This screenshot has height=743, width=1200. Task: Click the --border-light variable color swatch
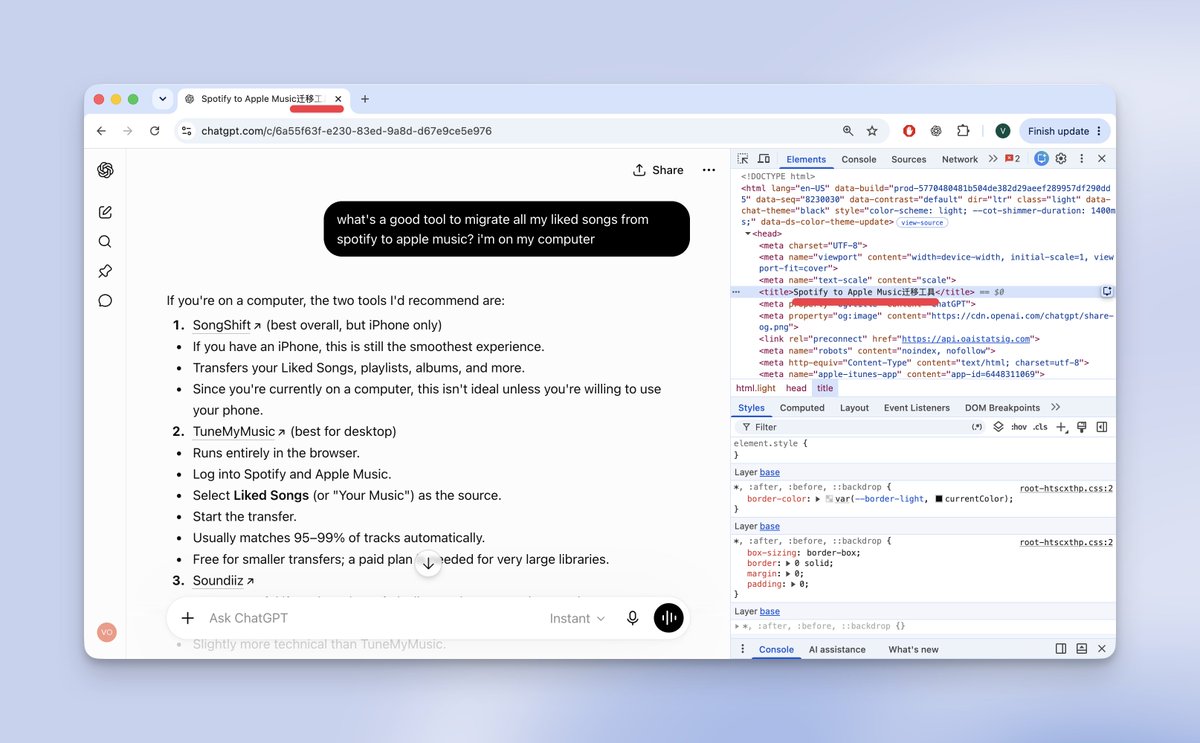click(829, 498)
